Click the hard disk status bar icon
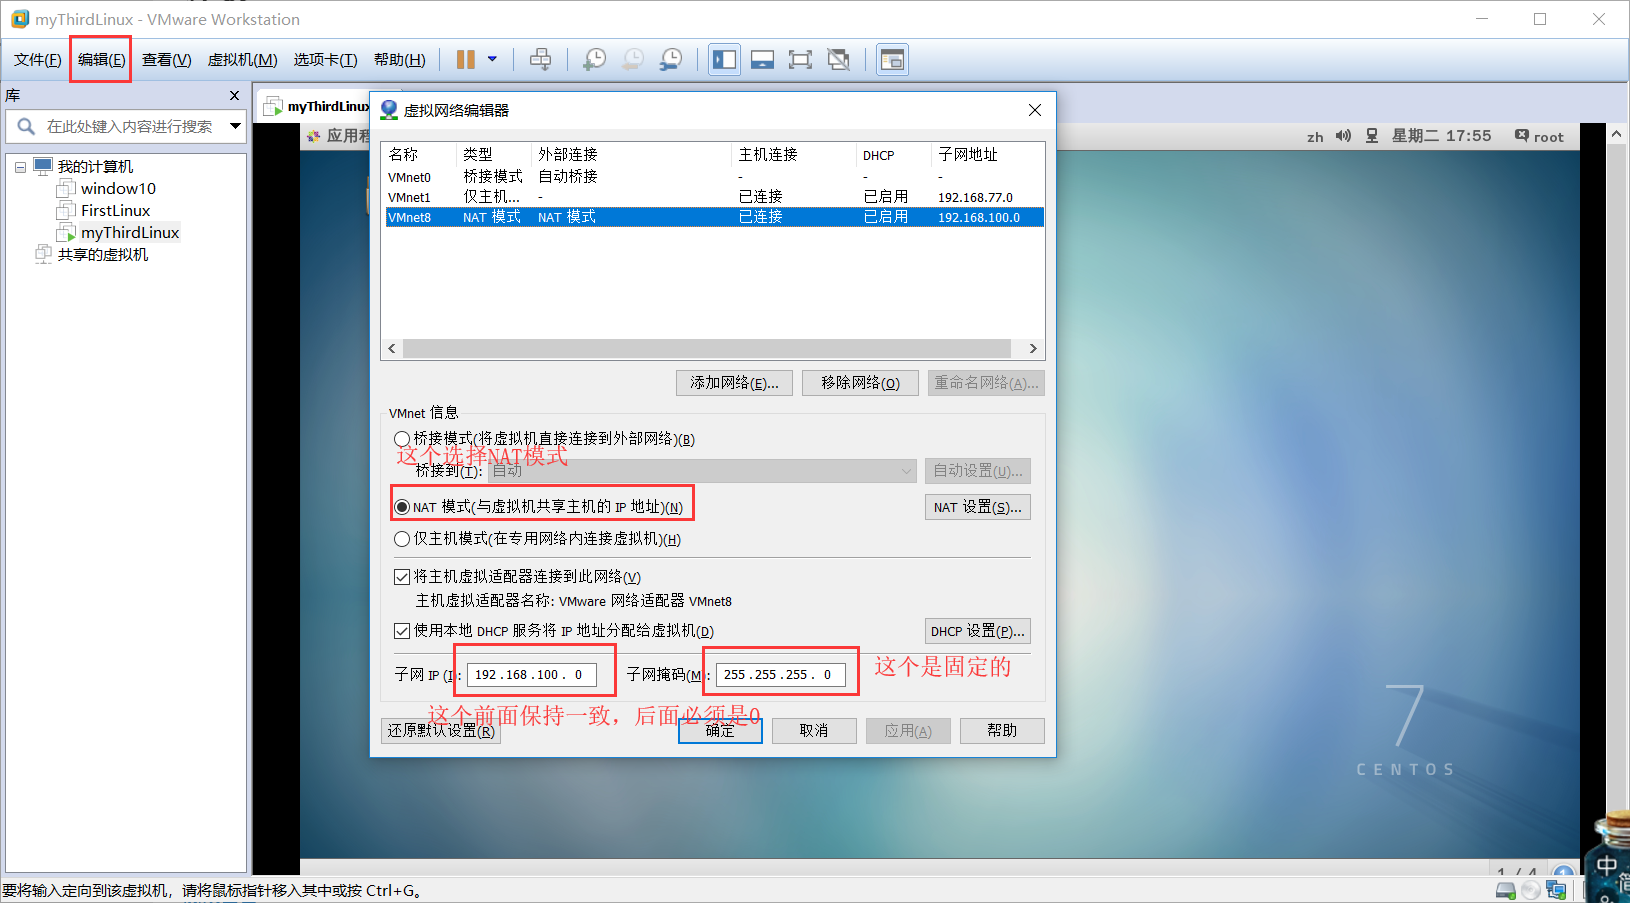This screenshot has height=903, width=1630. coord(1505,890)
